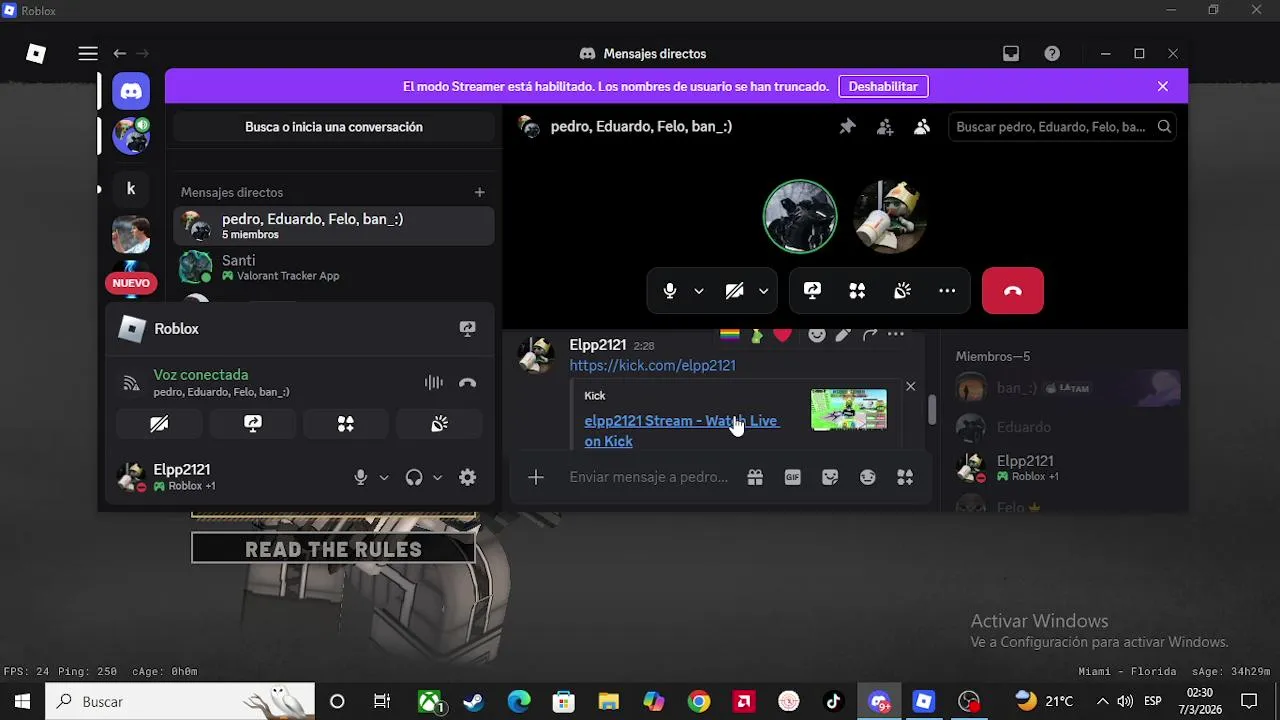Toggle microphone mute in call controls

click(670, 291)
